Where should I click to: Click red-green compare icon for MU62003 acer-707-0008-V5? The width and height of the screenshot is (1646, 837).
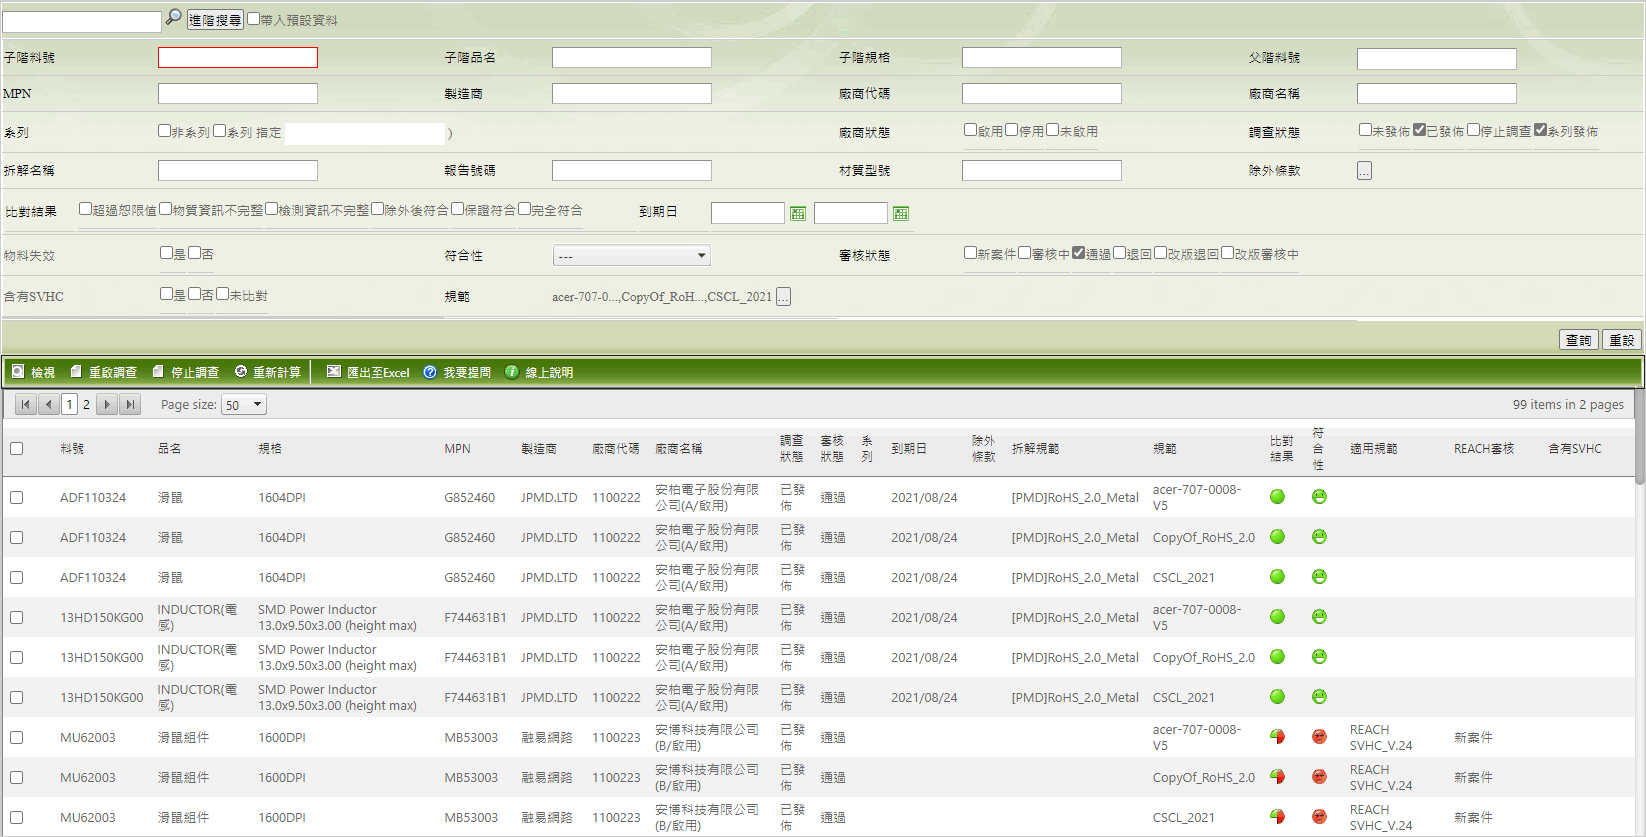point(1277,737)
